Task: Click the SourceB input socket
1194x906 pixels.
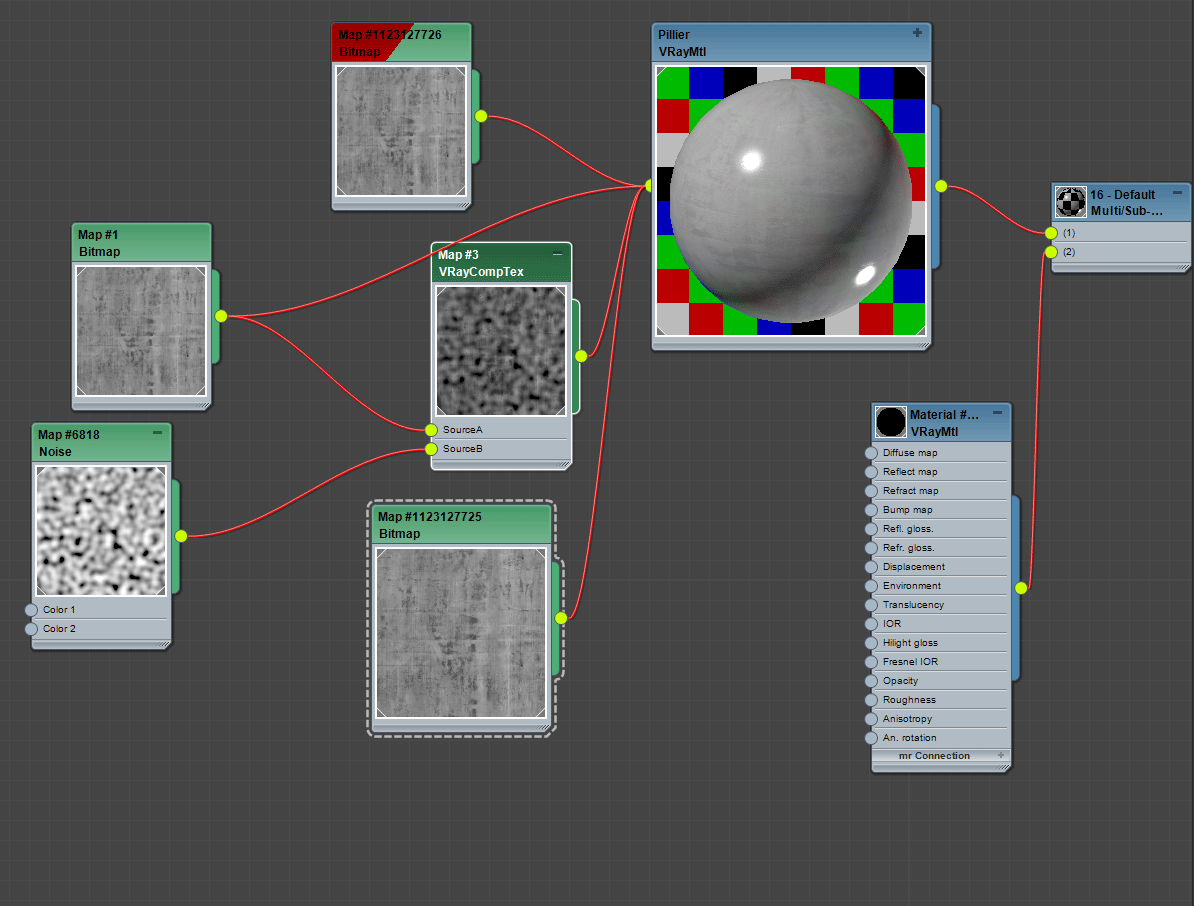Action: click(431, 449)
